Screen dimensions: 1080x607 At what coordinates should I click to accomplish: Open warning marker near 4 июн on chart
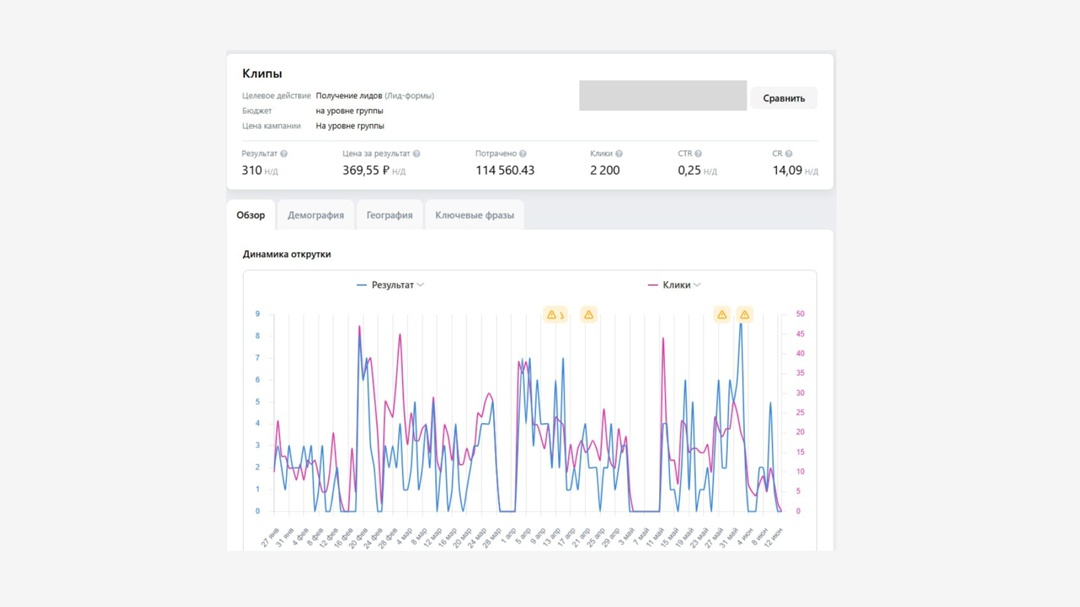click(x=744, y=315)
